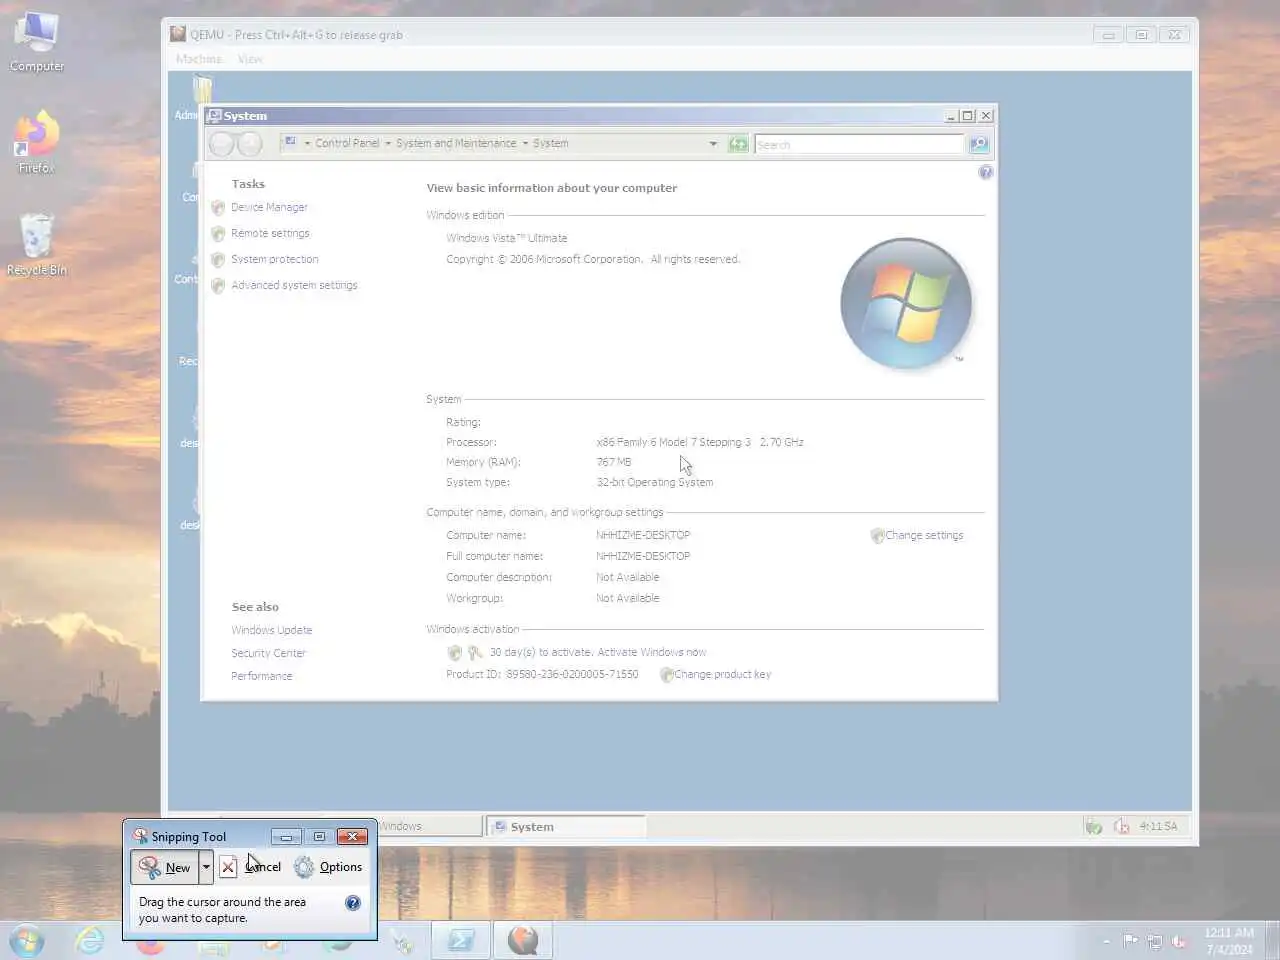Cancel the current snip

pyautogui.click(x=251, y=867)
